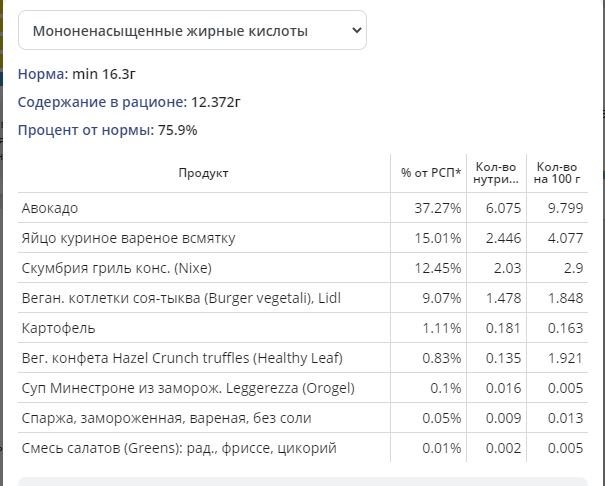Select Спаржа, замороженная, вареная row
Image resolution: width=605 pixels, height=486 pixels.
click(303, 418)
